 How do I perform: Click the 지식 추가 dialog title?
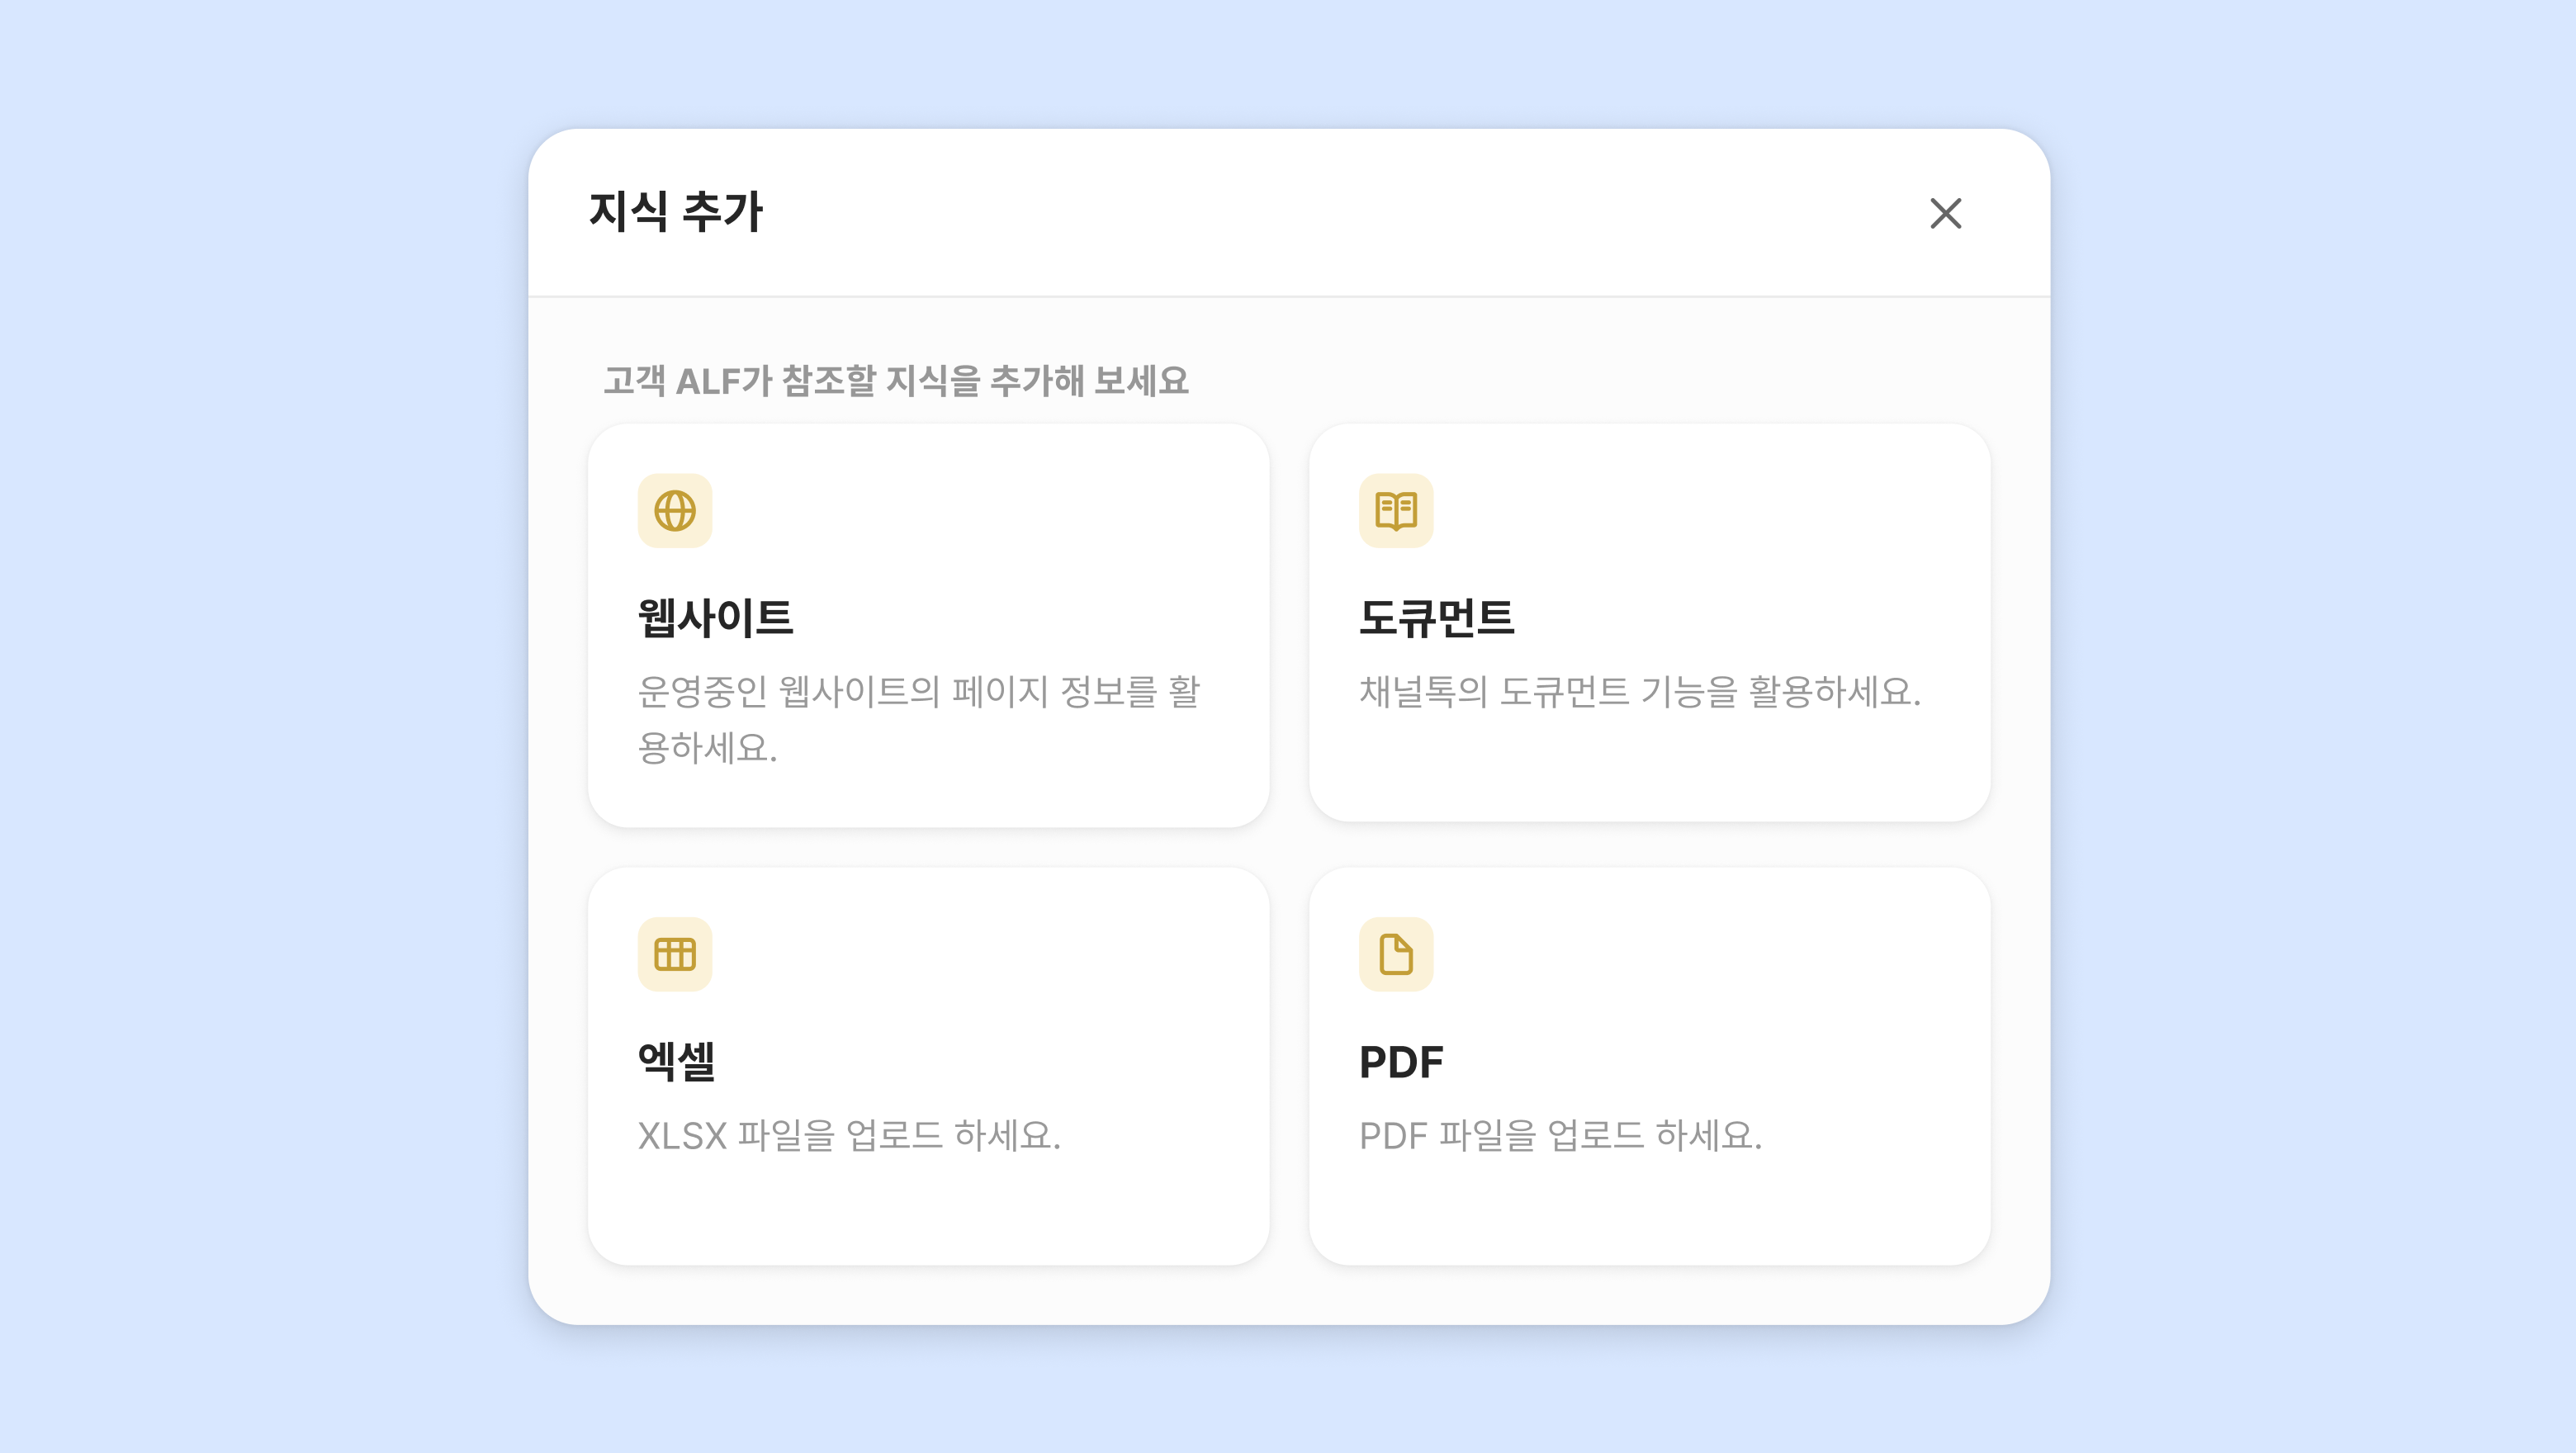click(x=676, y=212)
